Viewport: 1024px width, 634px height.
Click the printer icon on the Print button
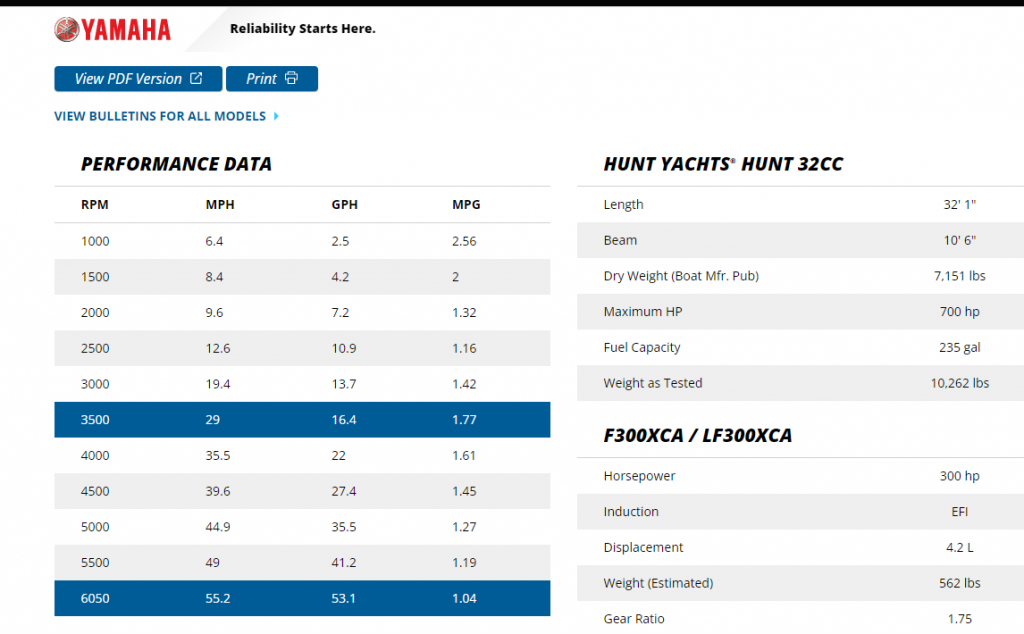point(291,79)
